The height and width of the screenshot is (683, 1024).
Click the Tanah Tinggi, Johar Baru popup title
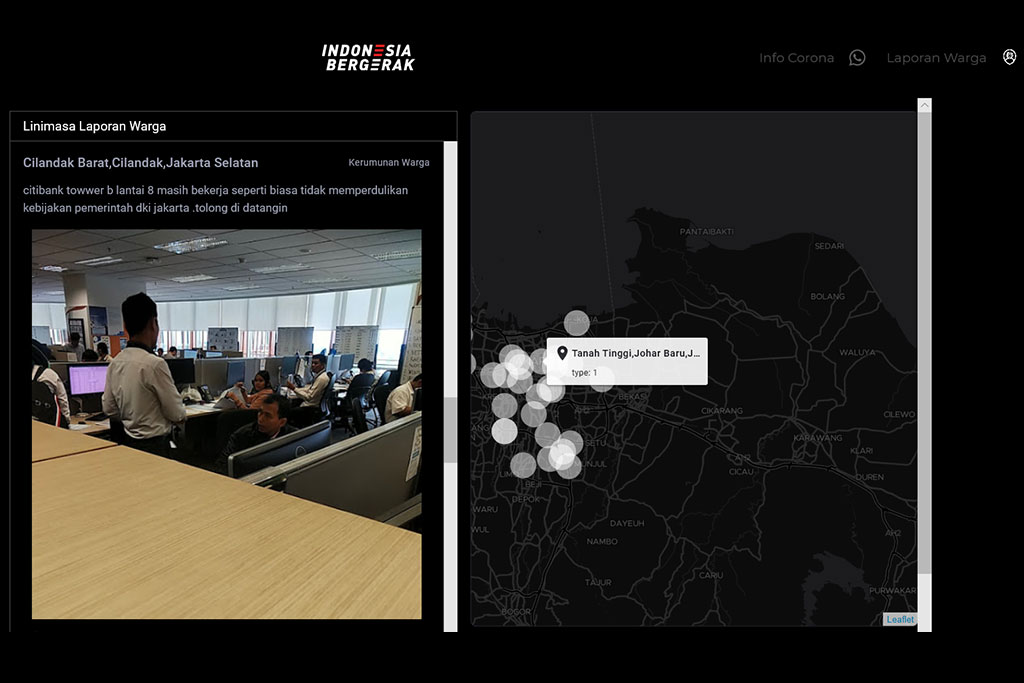tap(636, 353)
